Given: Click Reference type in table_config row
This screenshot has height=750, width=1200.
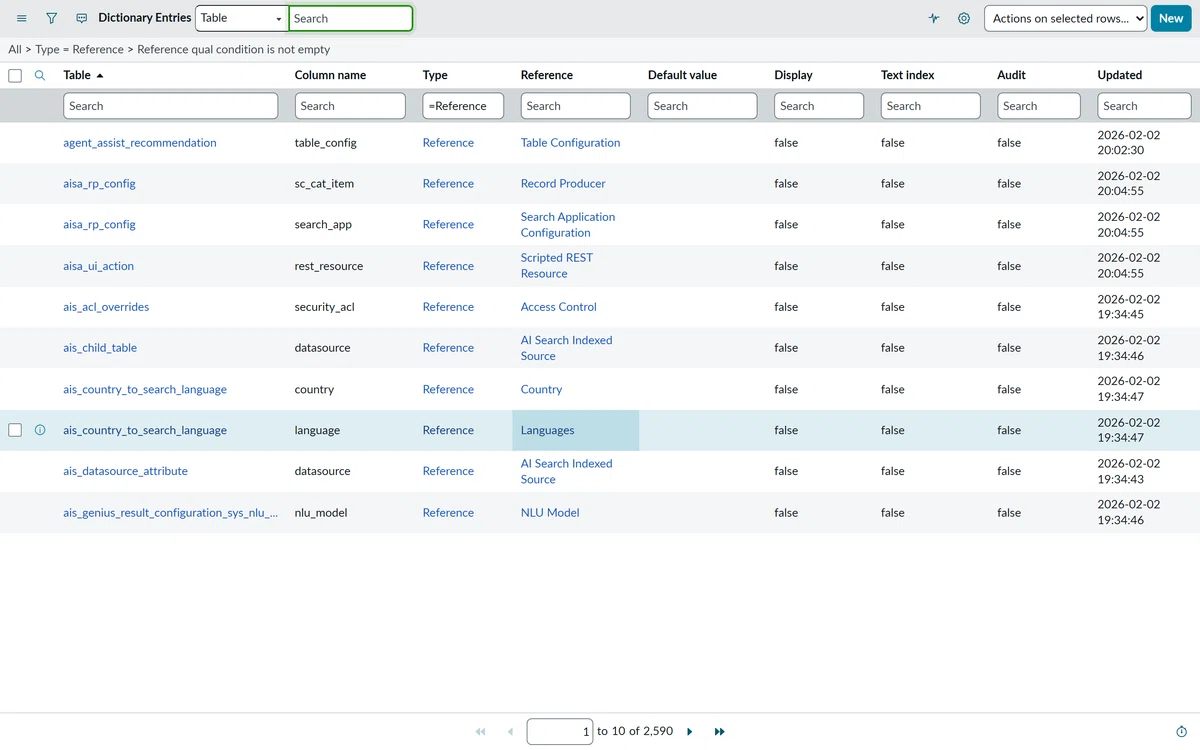Looking at the screenshot, I should [448, 143].
